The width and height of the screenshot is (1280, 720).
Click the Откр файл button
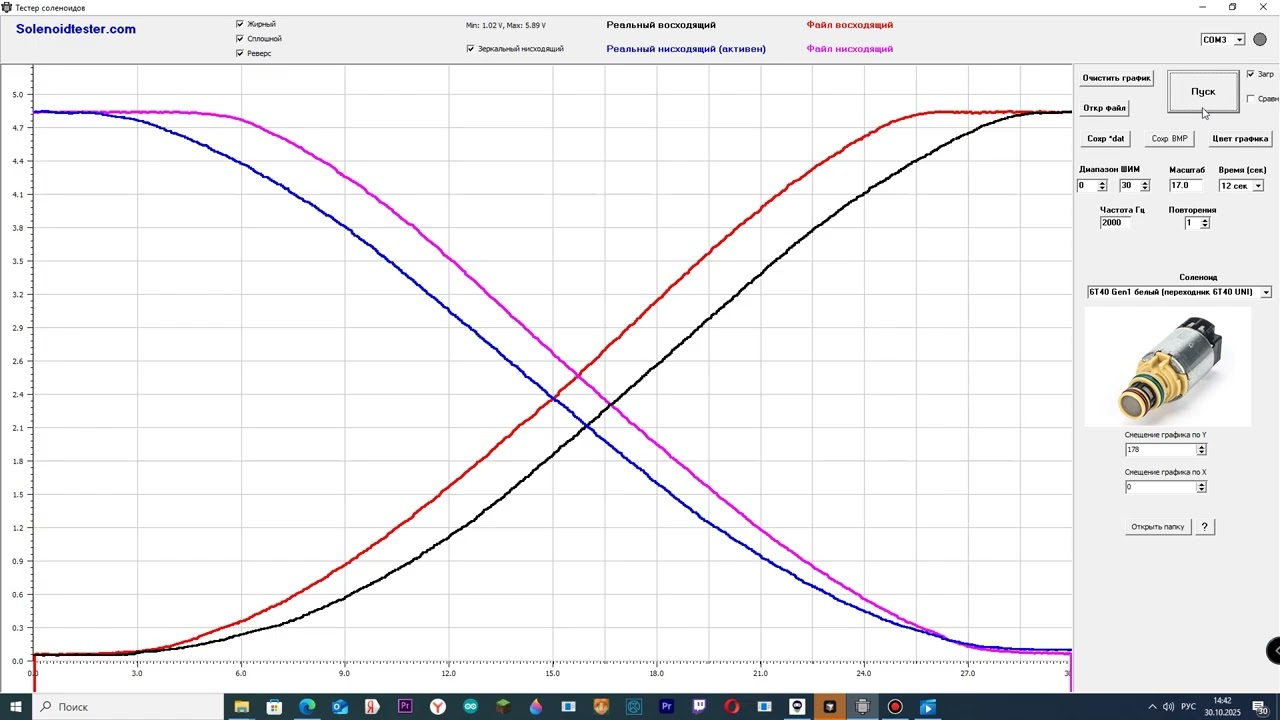(1105, 108)
